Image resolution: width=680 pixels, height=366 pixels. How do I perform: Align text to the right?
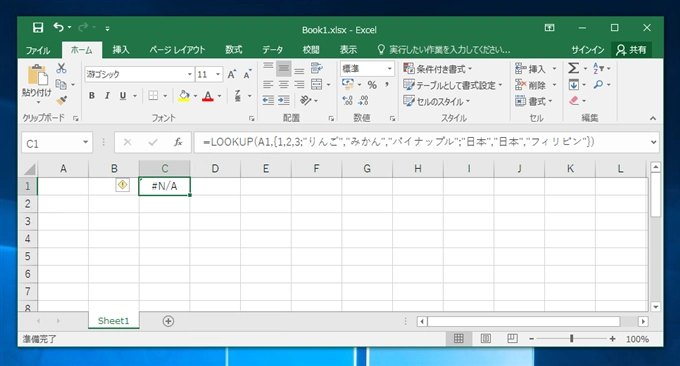coord(299,84)
